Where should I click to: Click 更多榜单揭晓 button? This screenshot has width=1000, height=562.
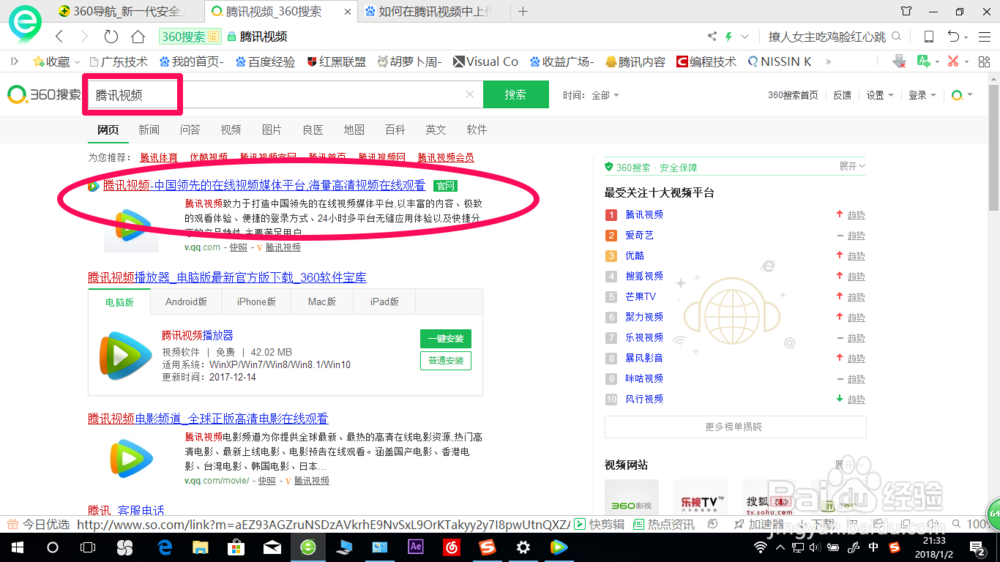[735, 427]
